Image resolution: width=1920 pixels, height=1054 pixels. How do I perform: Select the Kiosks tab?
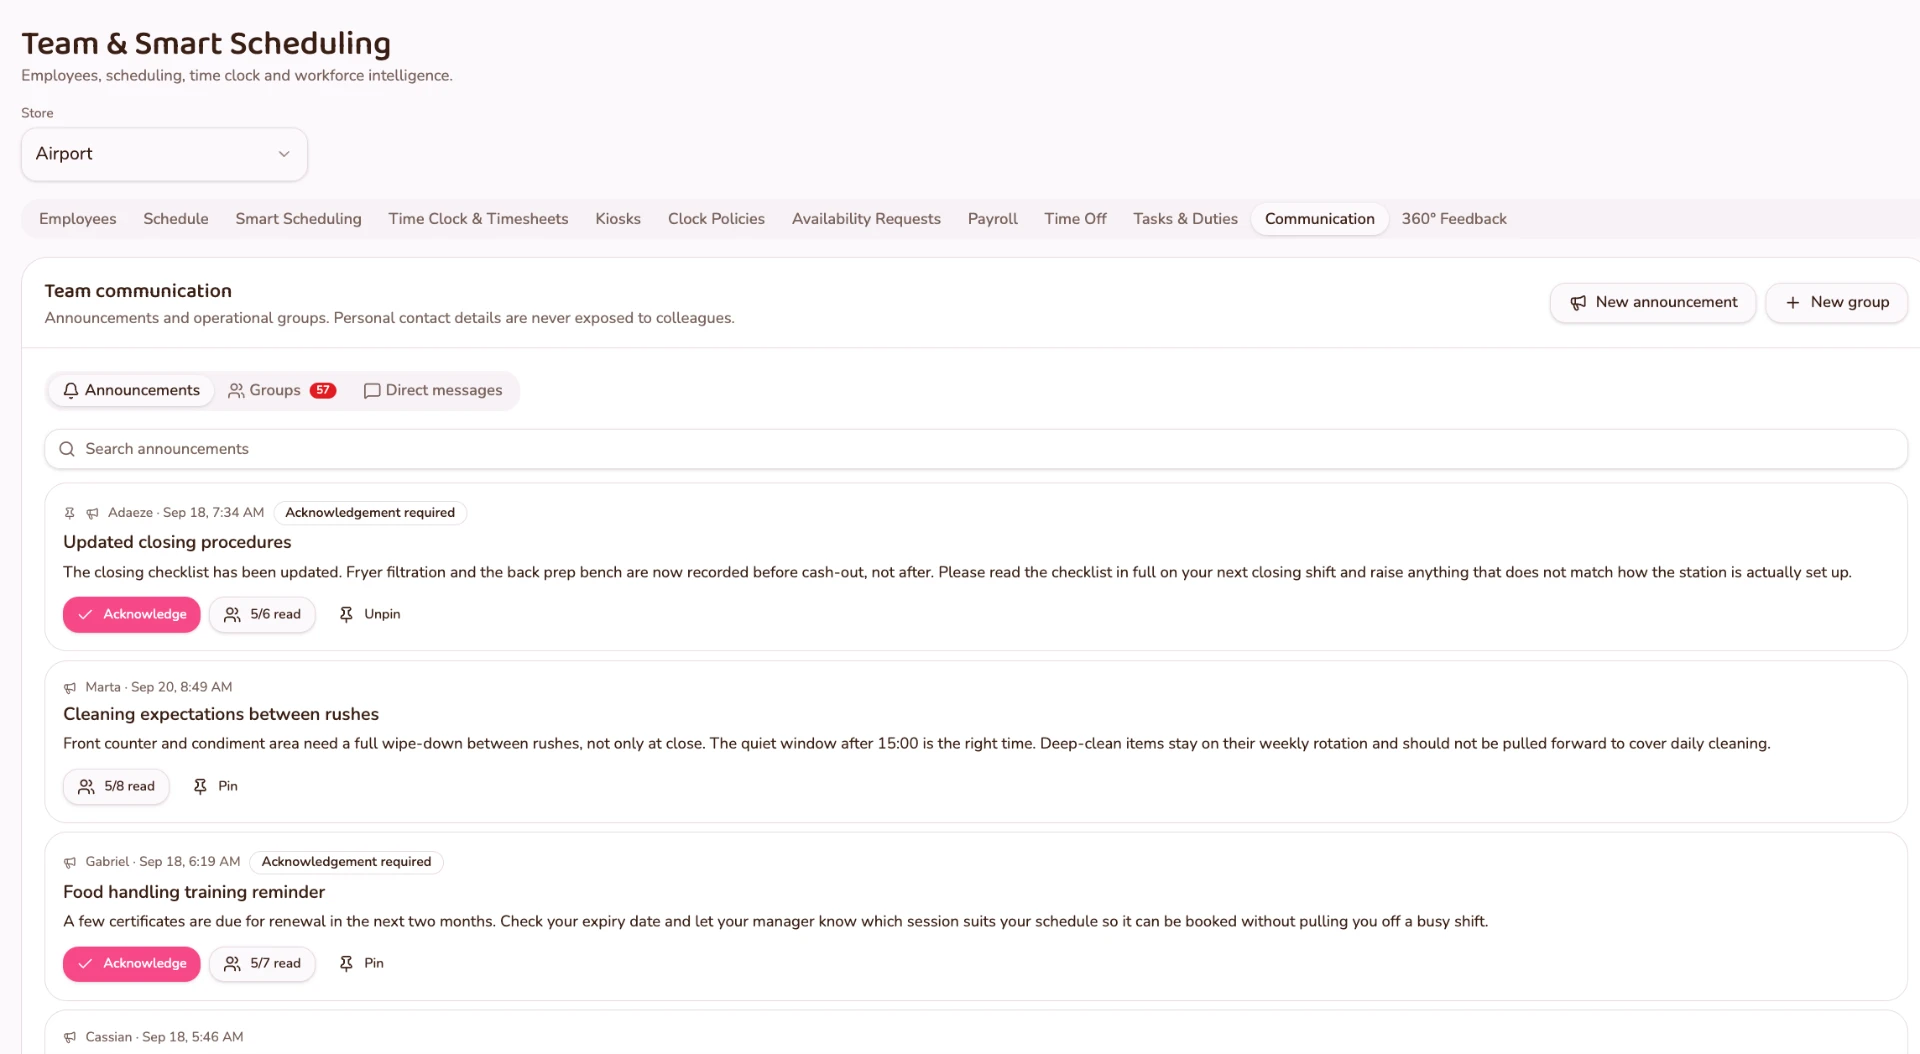618,219
